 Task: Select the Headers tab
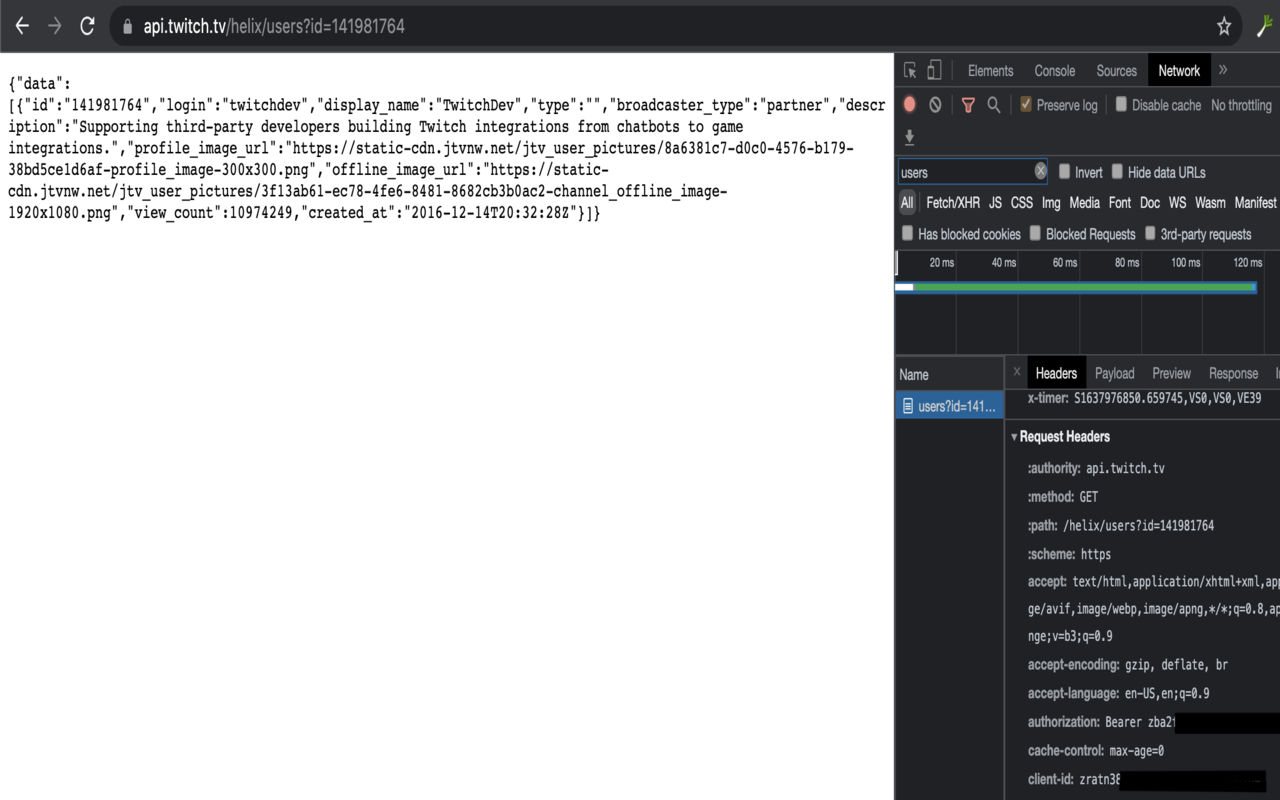point(1056,373)
